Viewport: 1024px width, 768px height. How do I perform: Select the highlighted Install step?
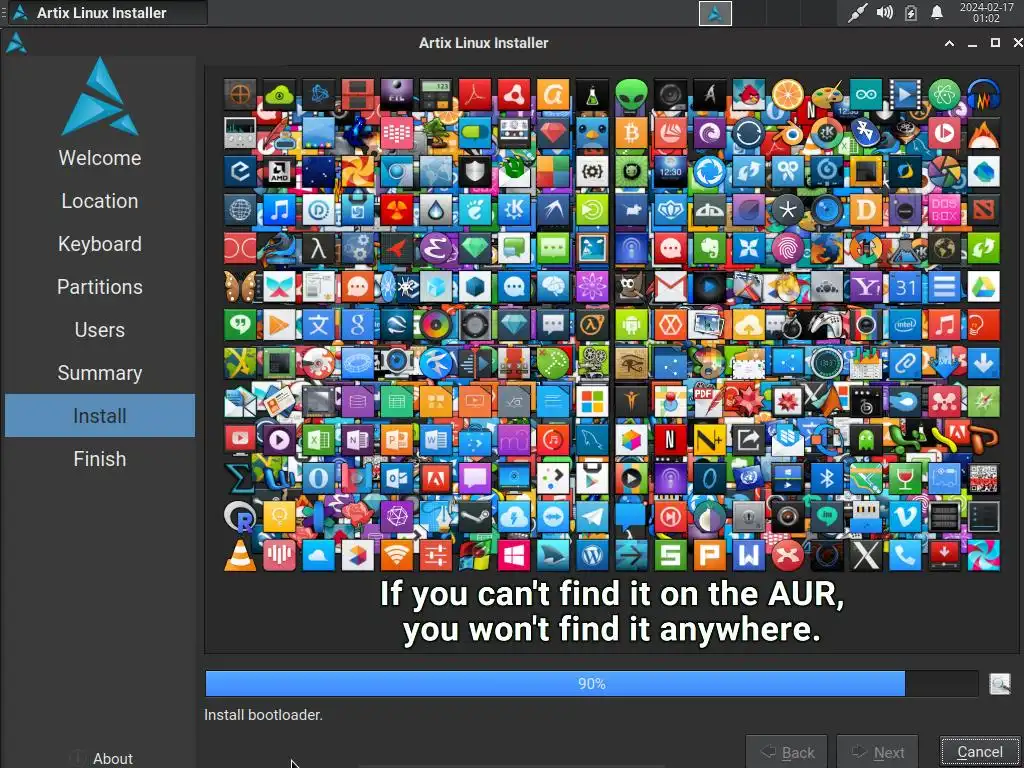[x=100, y=415]
